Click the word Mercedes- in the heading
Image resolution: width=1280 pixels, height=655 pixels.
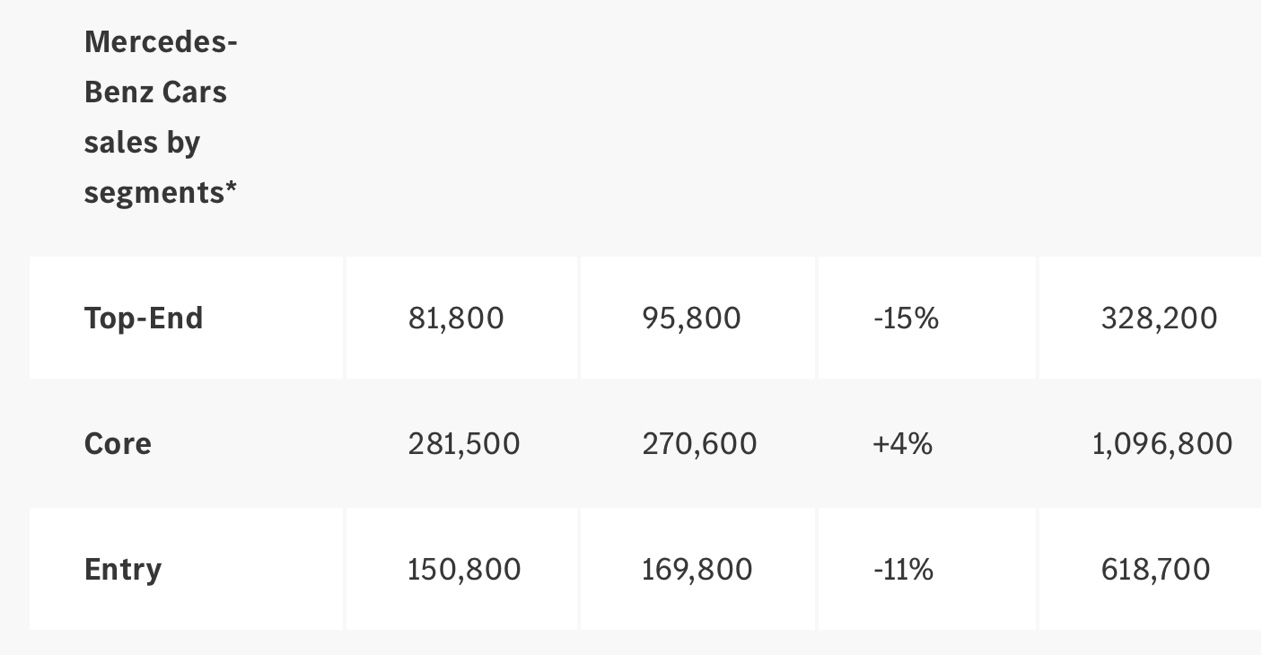pos(160,42)
